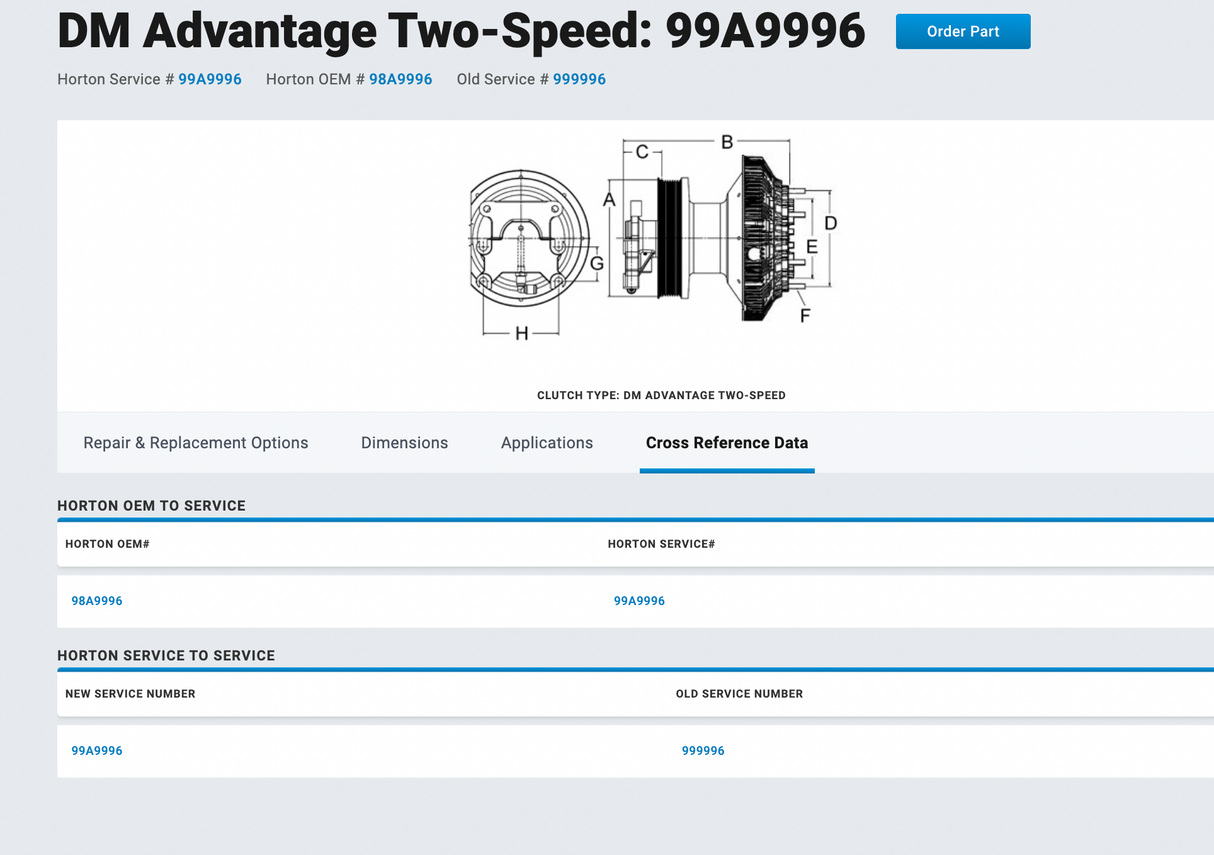Click the Order Part button
Screen dimensions: 1214x855
tap(962, 32)
